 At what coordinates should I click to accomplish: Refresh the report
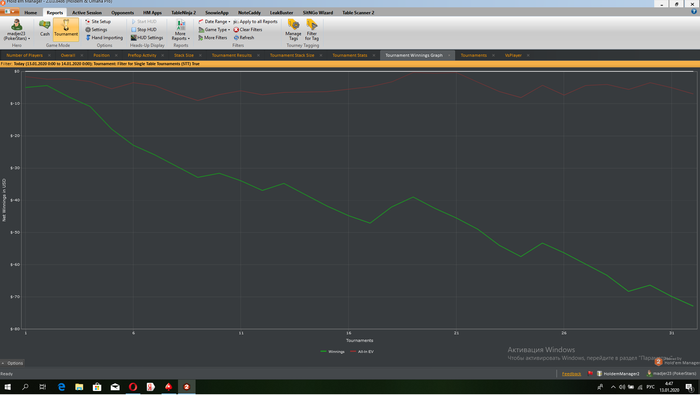click(244, 37)
